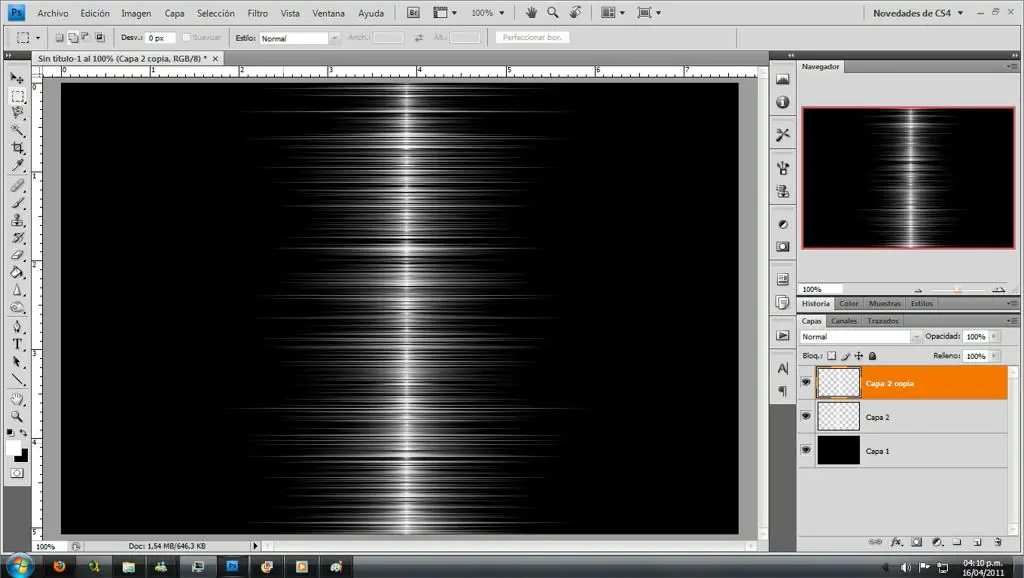Select the History Brush tool
Image resolution: width=1024 pixels, height=578 pixels.
(17, 238)
